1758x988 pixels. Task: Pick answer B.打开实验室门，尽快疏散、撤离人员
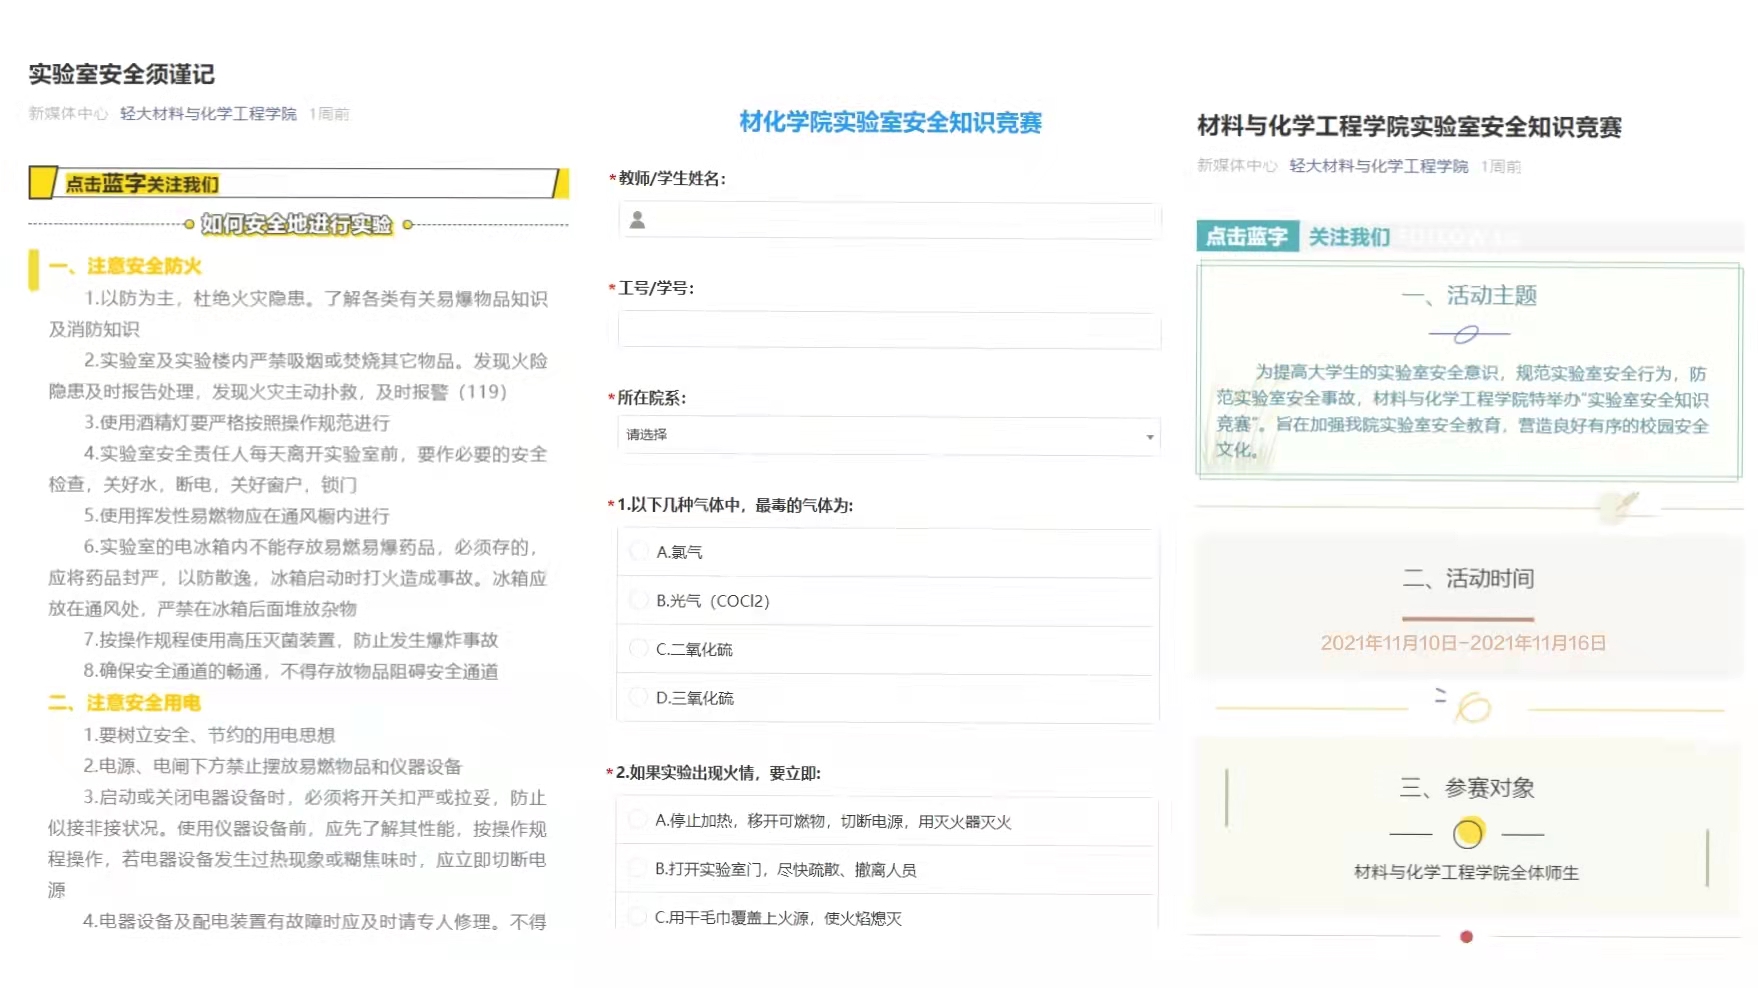pos(637,869)
